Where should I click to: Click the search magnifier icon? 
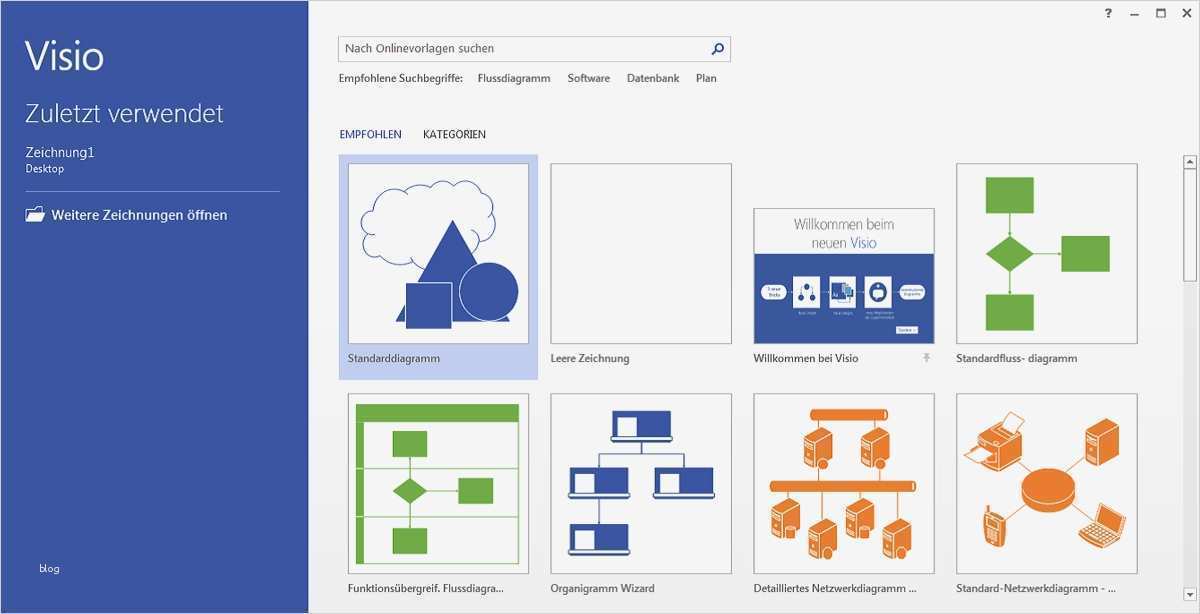[x=717, y=48]
